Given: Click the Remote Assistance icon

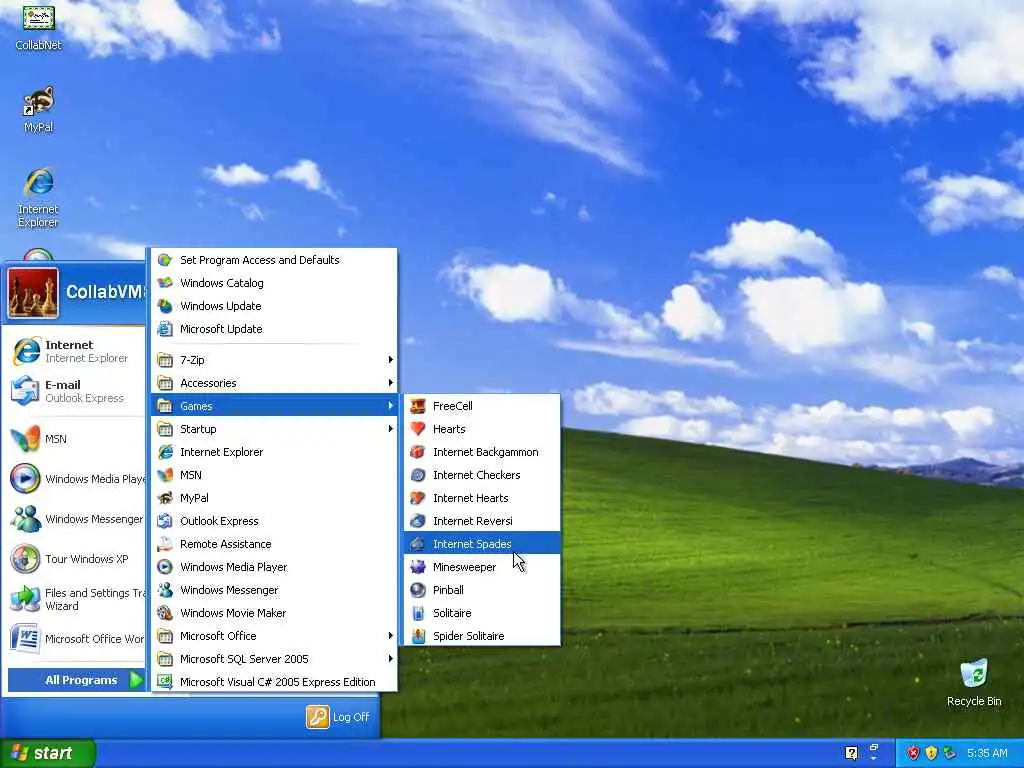Looking at the screenshot, I should click(165, 543).
